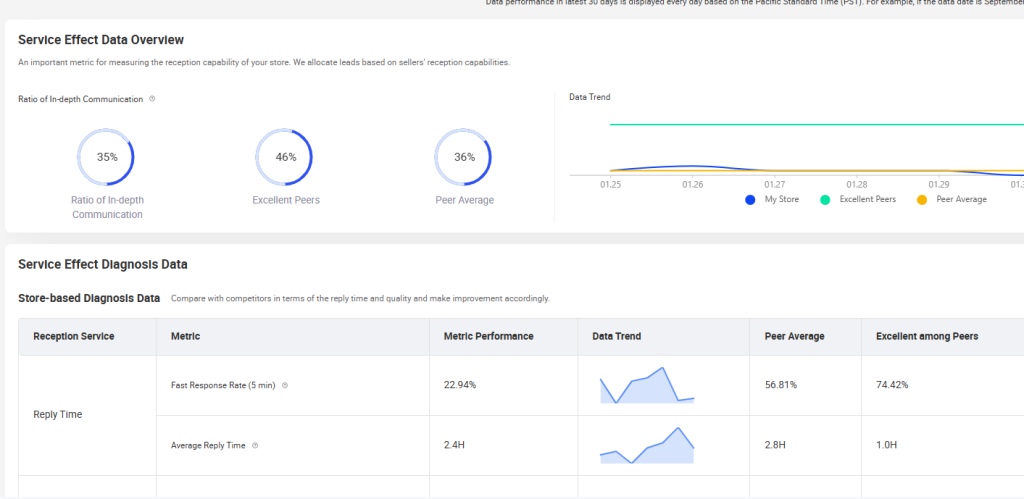This screenshot has width=1024, height=499.
Task: Toggle Peer Average legend dot
Action: click(922, 200)
